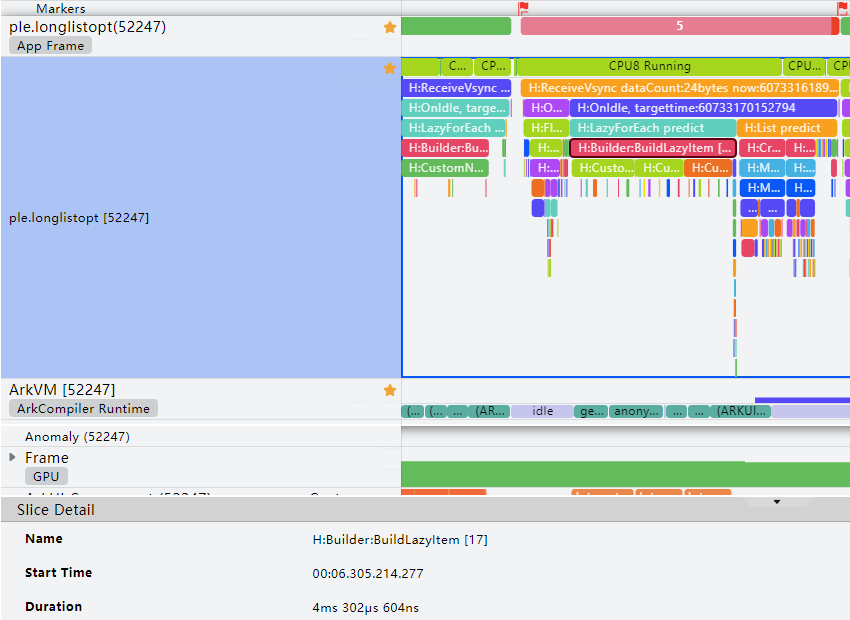Select the orange H:List predict slice

[x=786, y=127]
